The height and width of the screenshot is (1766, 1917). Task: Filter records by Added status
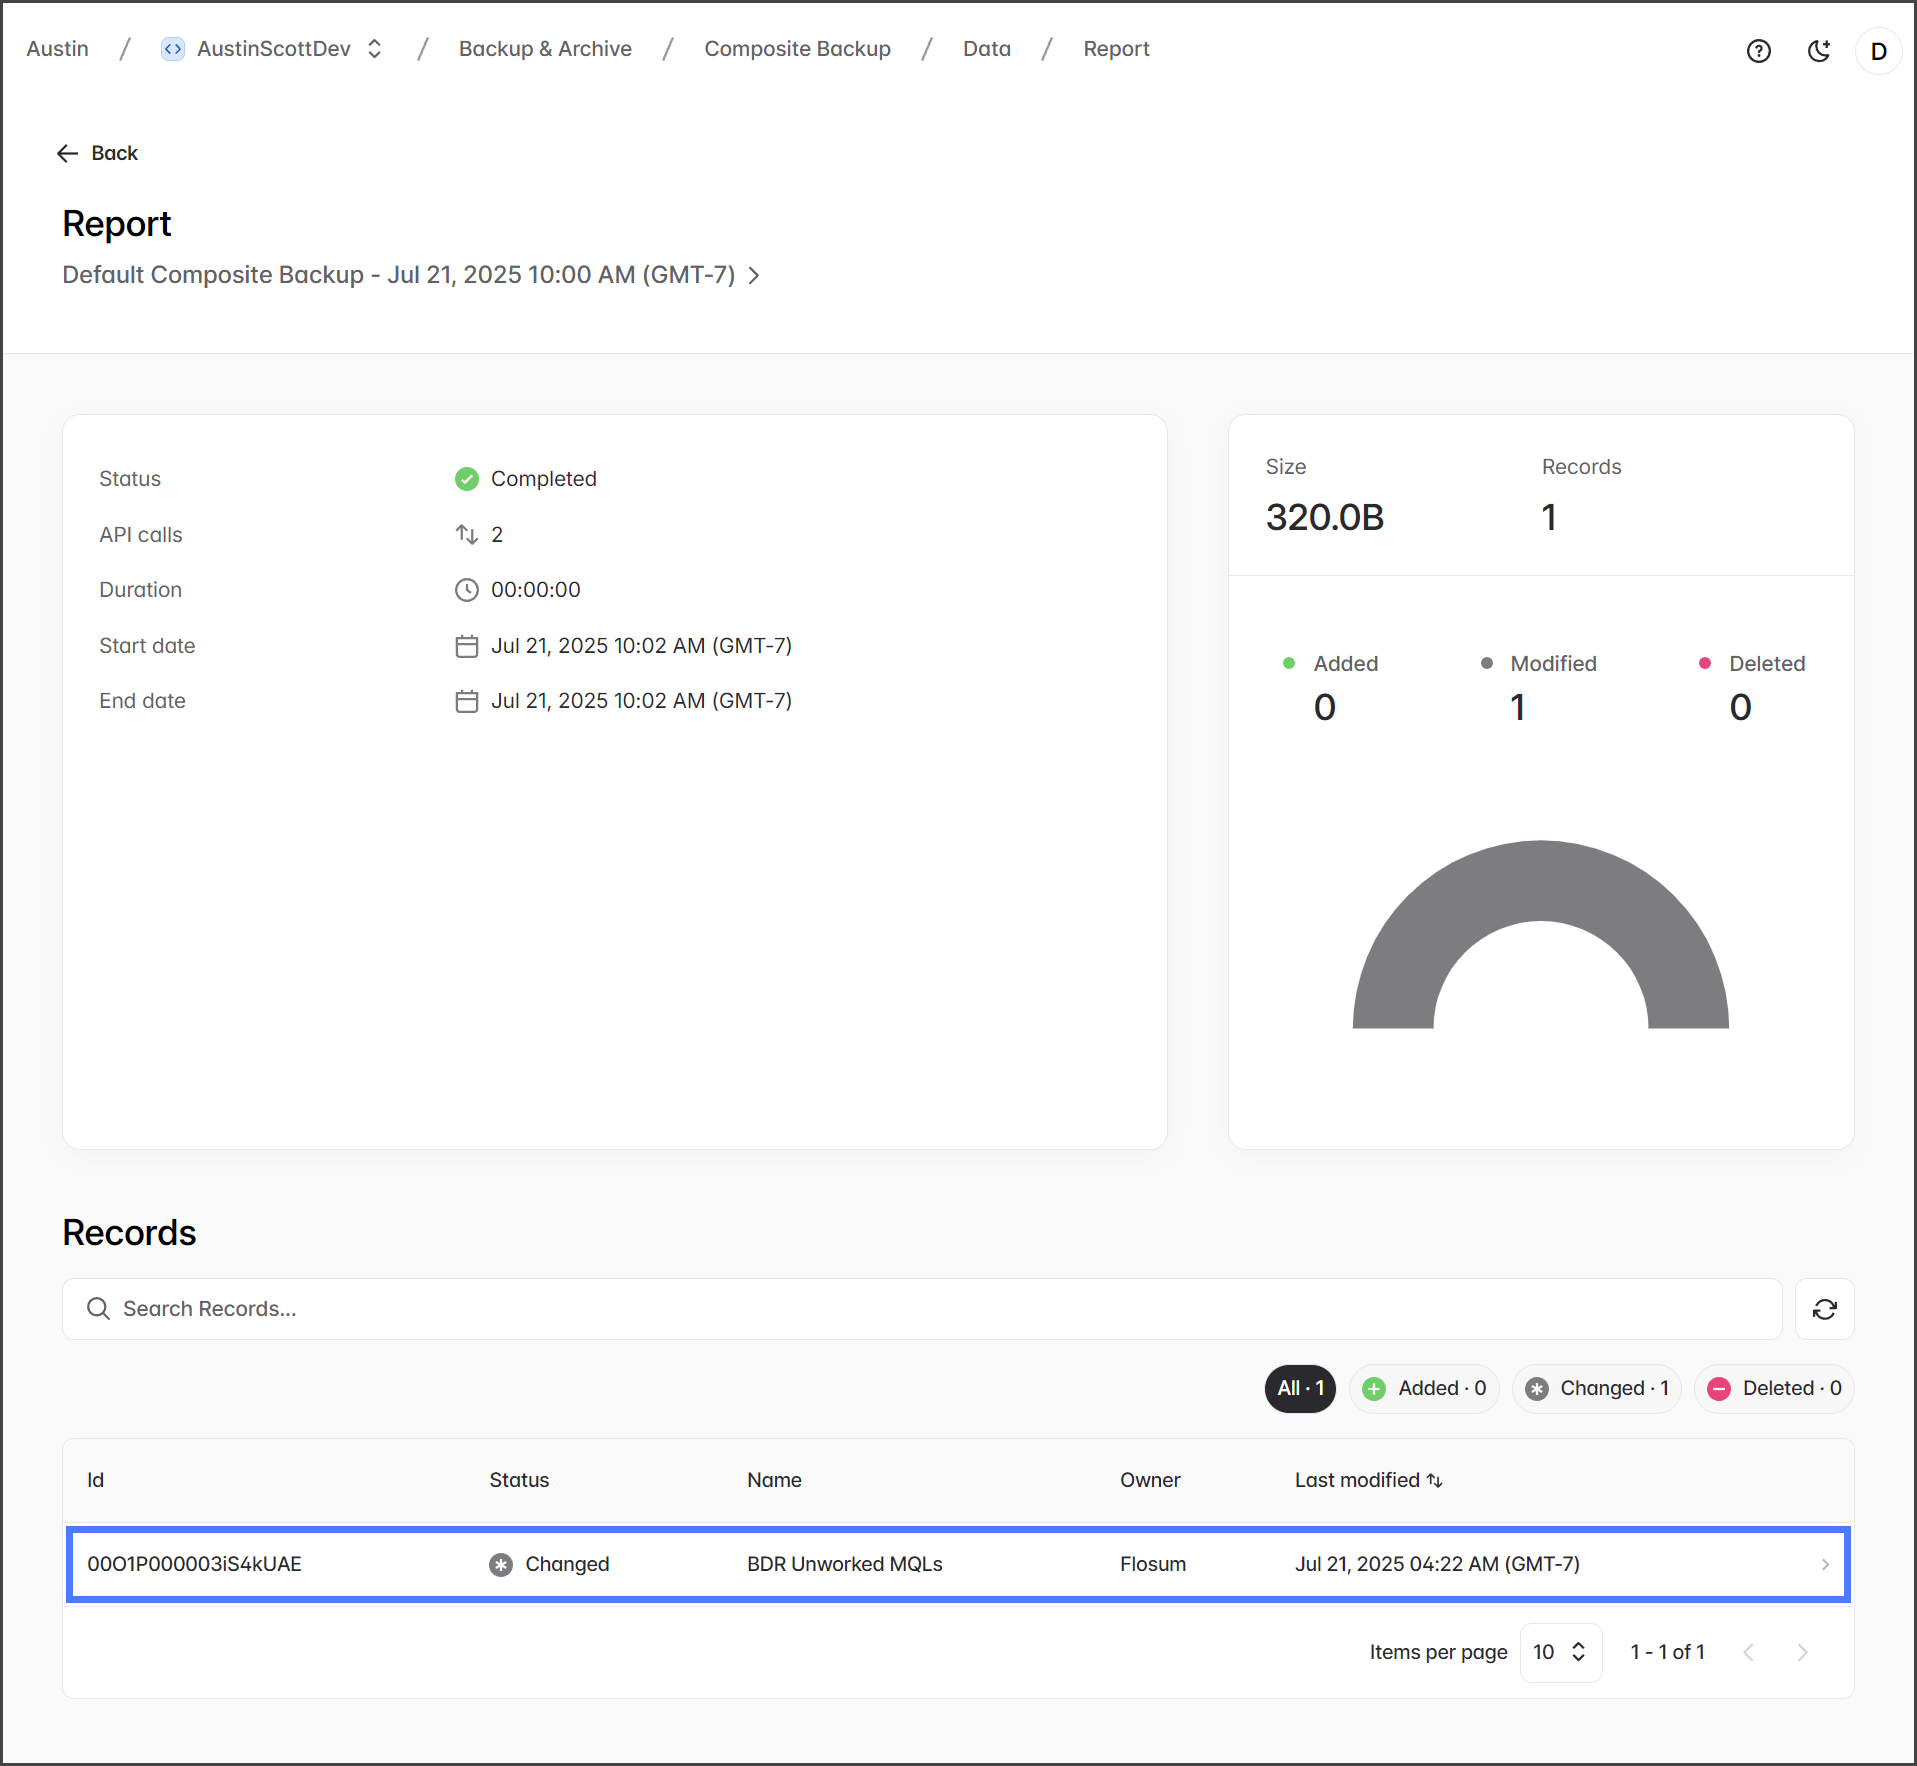coord(1424,1388)
